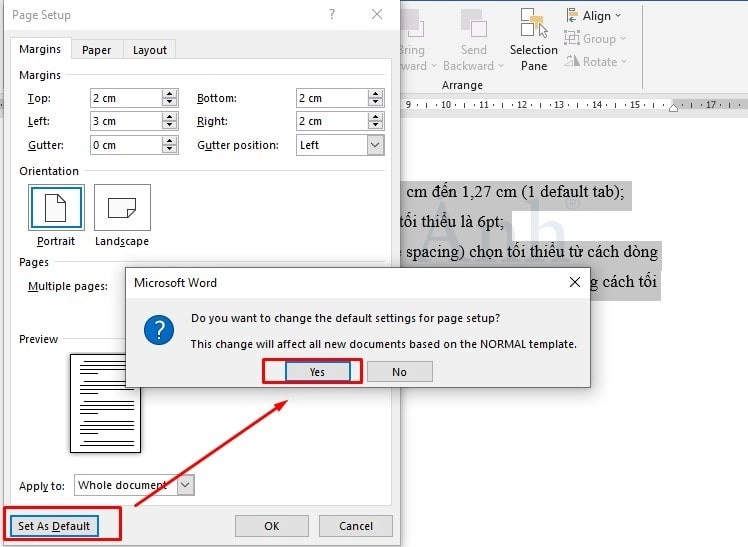Open the Group dropdown in ribbon
748x547 pixels.
pyautogui.click(x=594, y=39)
